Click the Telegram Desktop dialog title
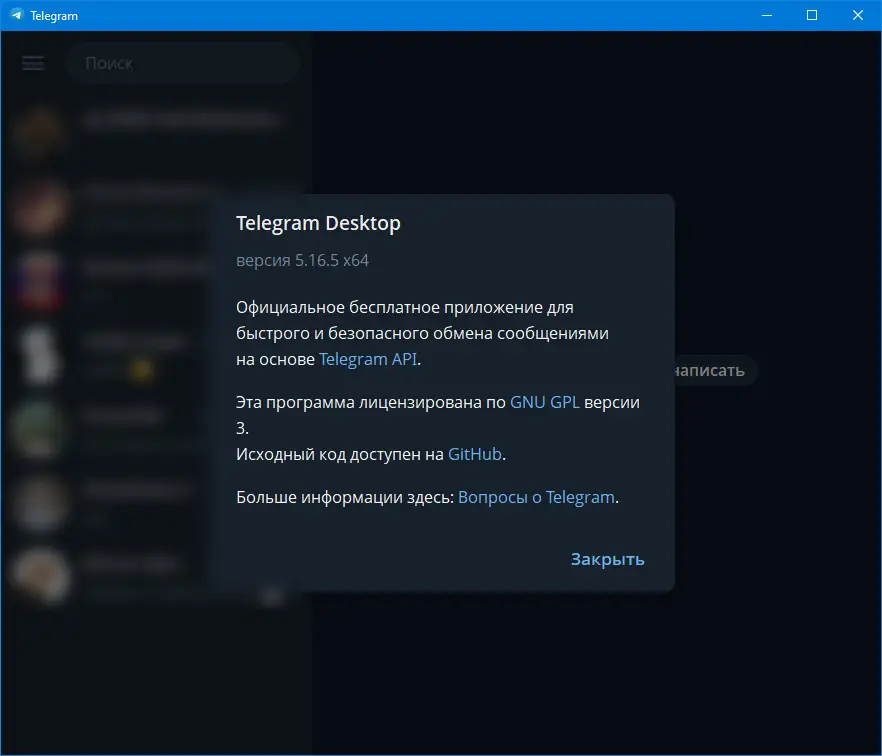The width and height of the screenshot is (882, 756). coord(318,223)
